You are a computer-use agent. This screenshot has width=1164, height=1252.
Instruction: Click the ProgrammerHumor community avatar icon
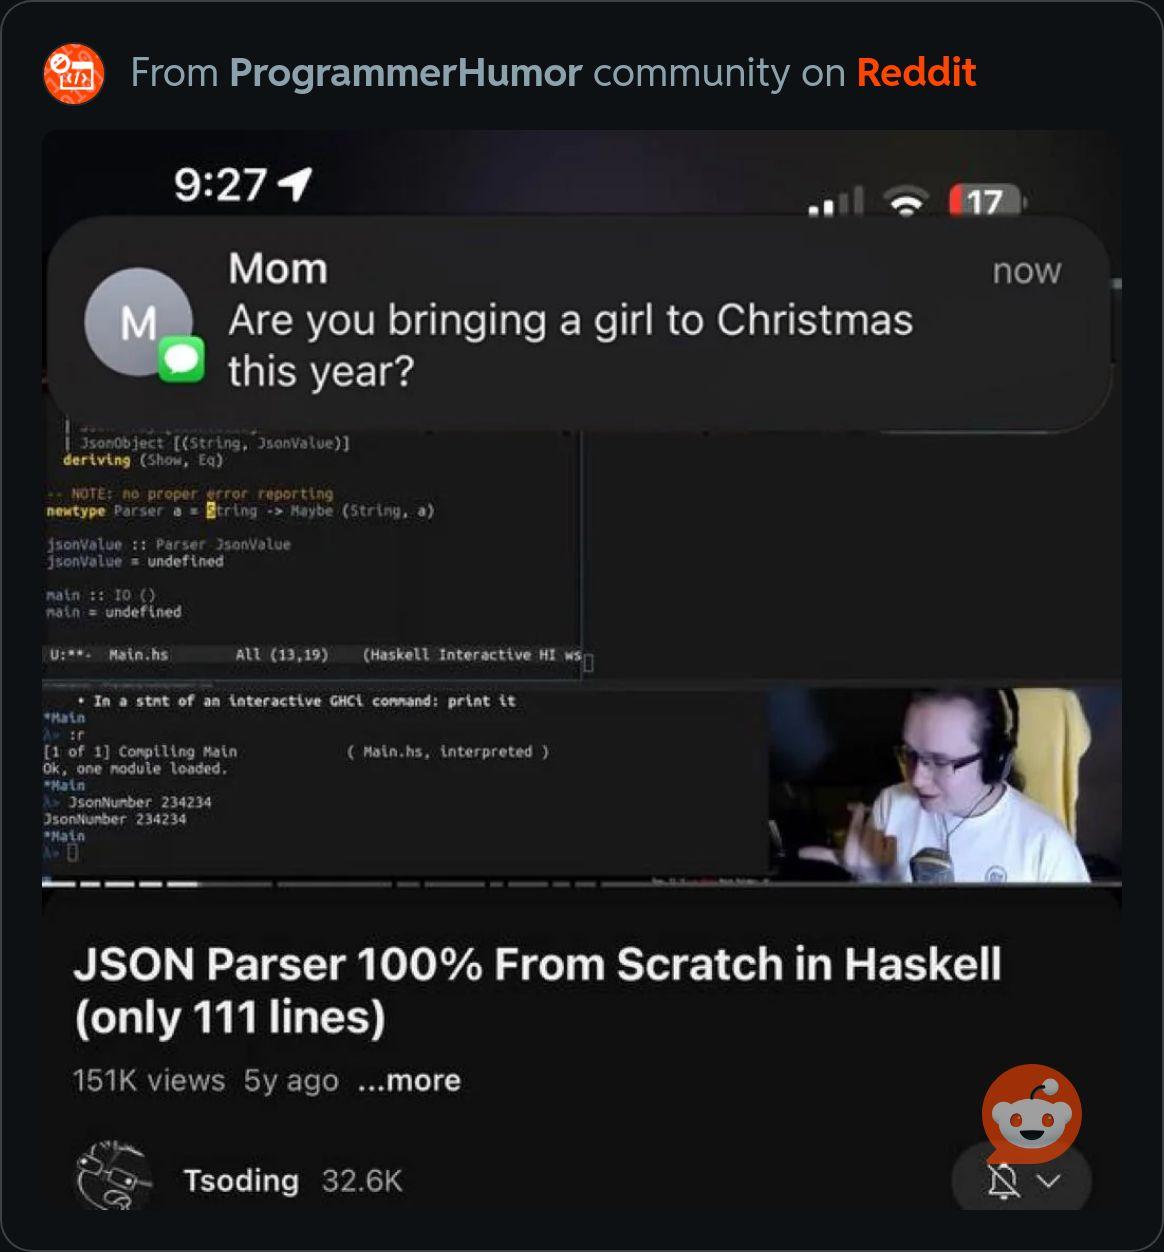74,73
